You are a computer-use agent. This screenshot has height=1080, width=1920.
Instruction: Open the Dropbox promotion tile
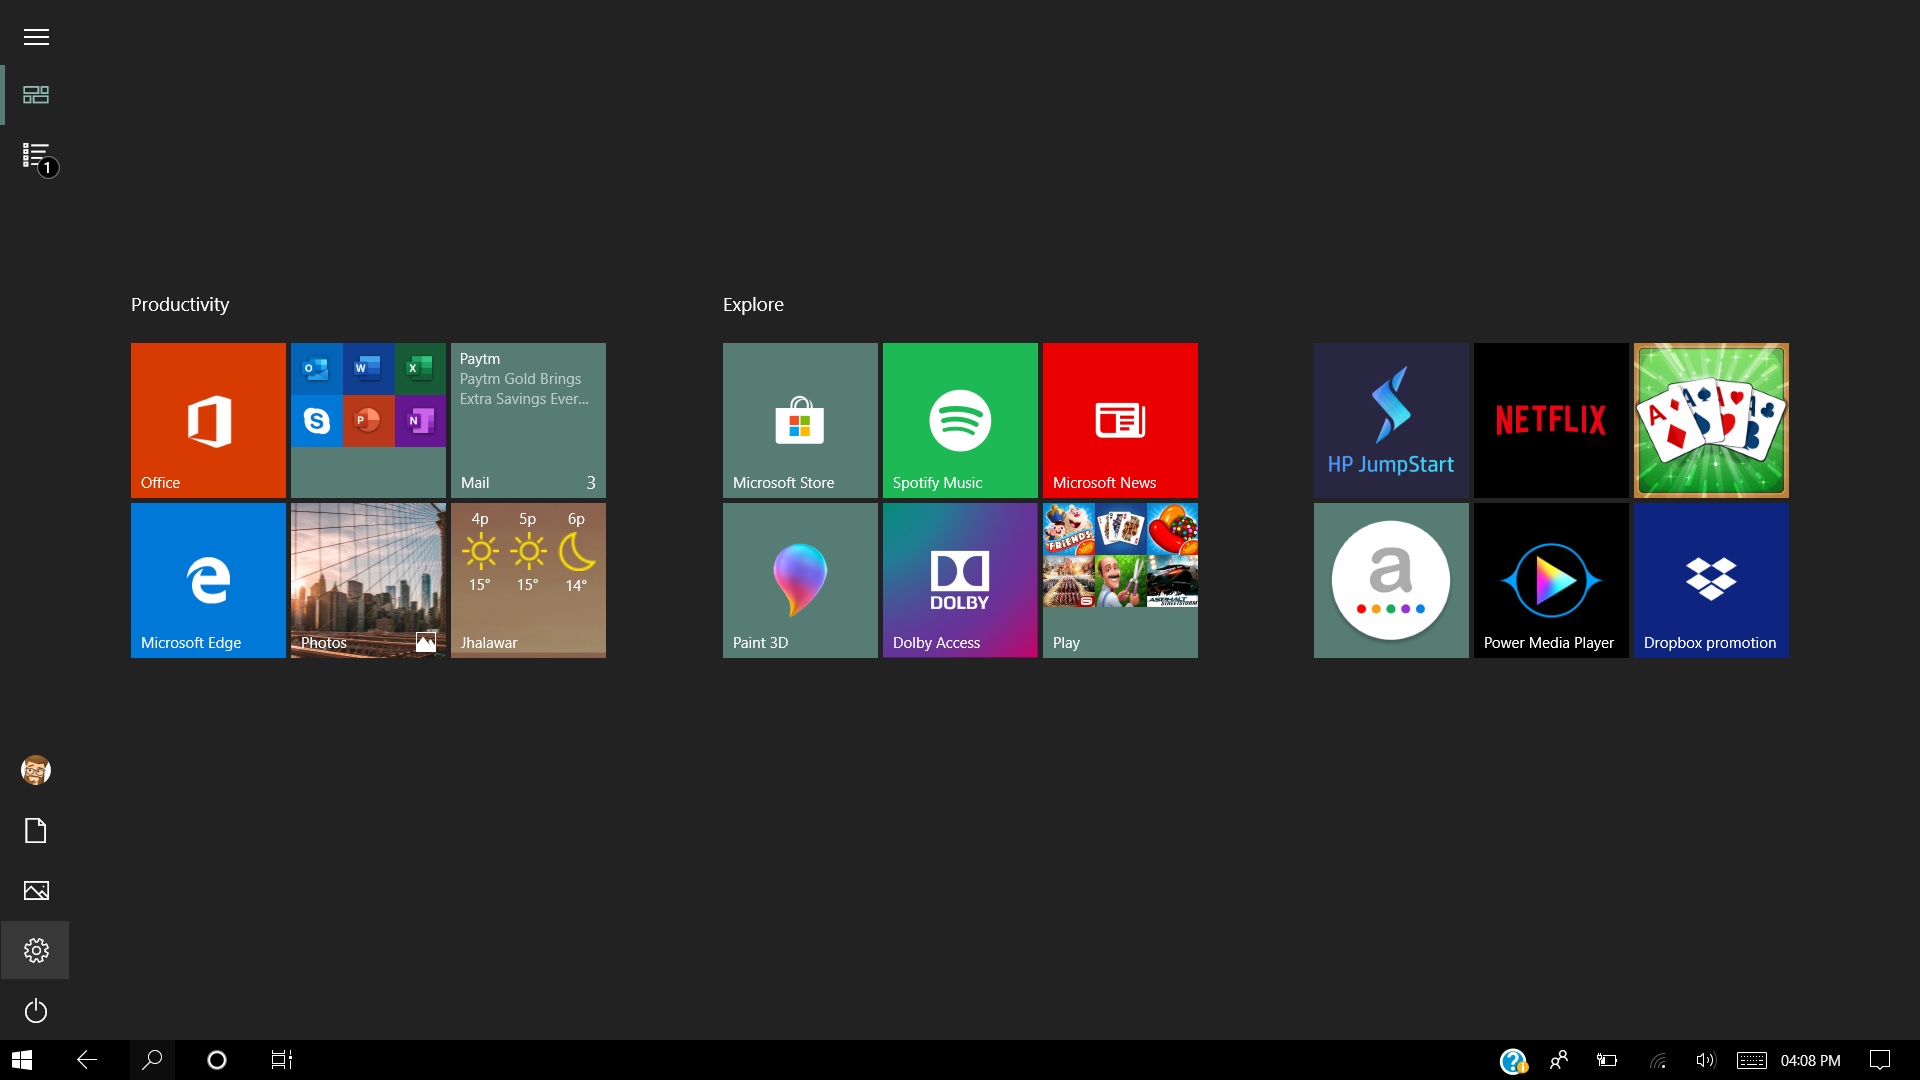[x=1711, y=580]
